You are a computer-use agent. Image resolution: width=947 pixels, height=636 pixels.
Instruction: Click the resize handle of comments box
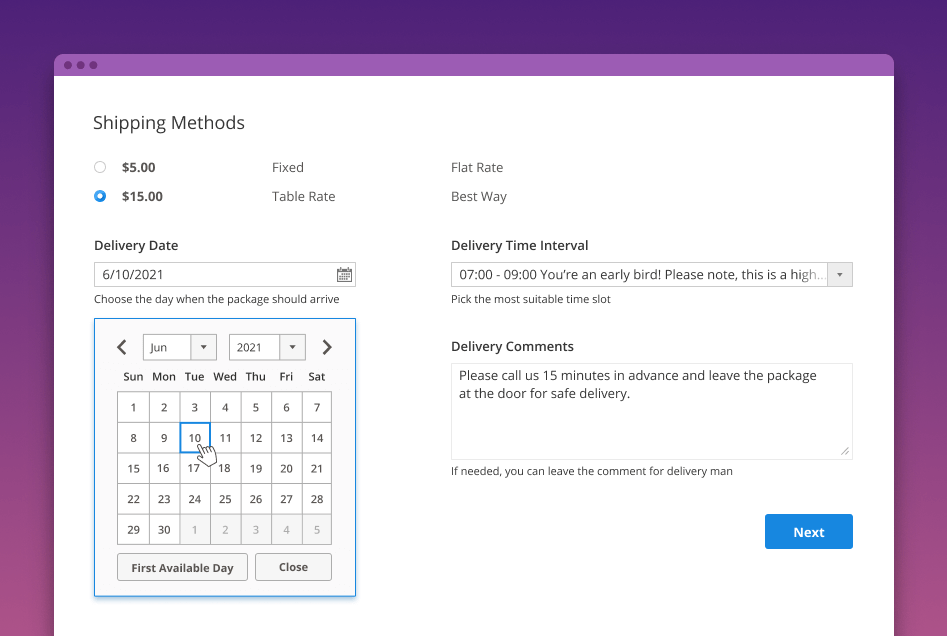point(845,452)
